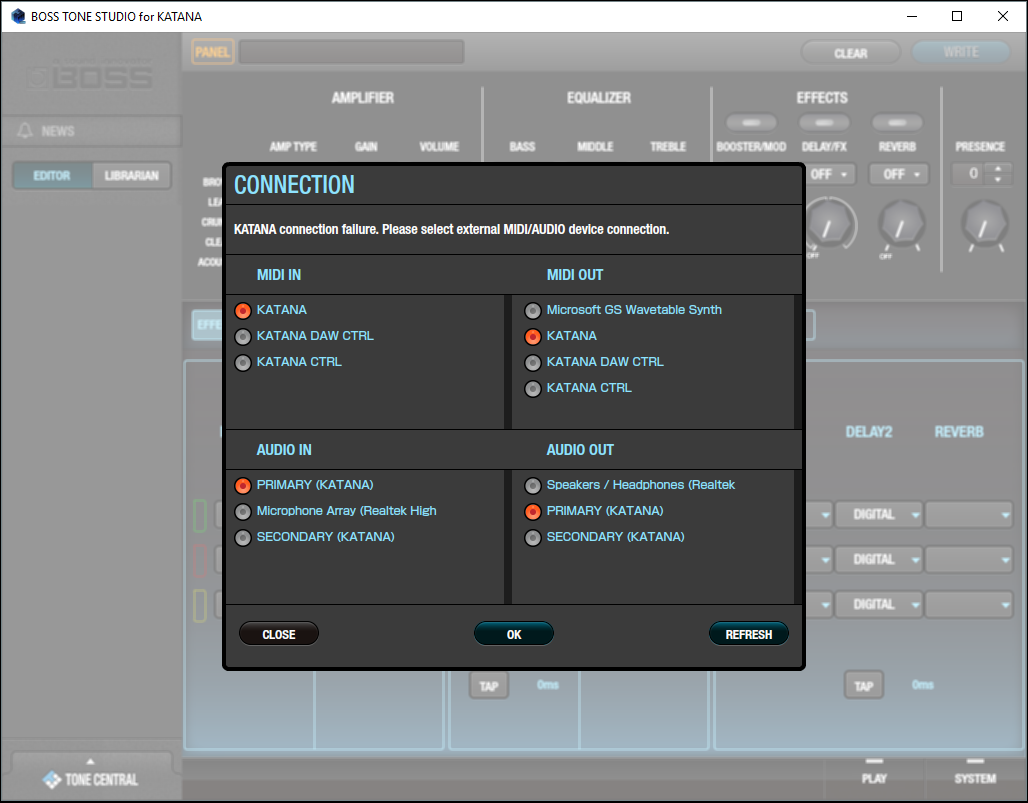
Task: Open the third DIGITAL dropdown
Action: point(879,604)
